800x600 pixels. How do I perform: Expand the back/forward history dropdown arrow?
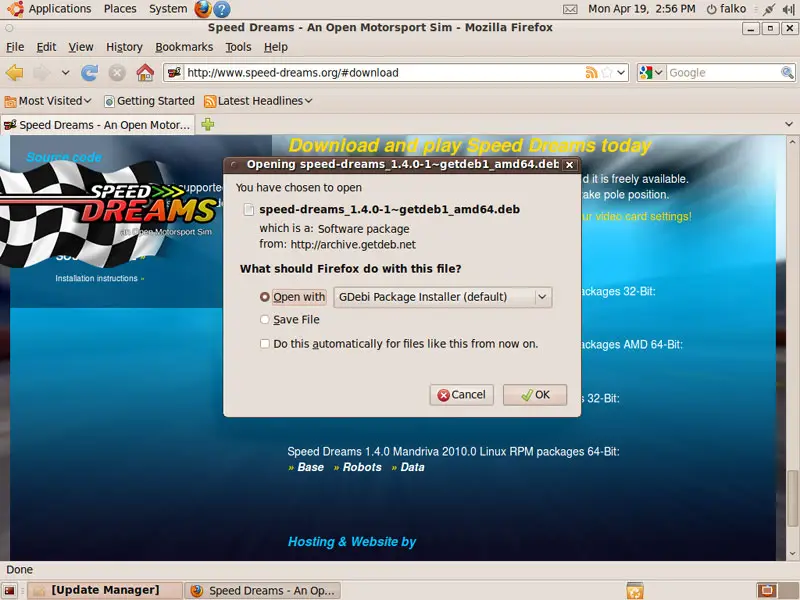(x=65, y=72)
